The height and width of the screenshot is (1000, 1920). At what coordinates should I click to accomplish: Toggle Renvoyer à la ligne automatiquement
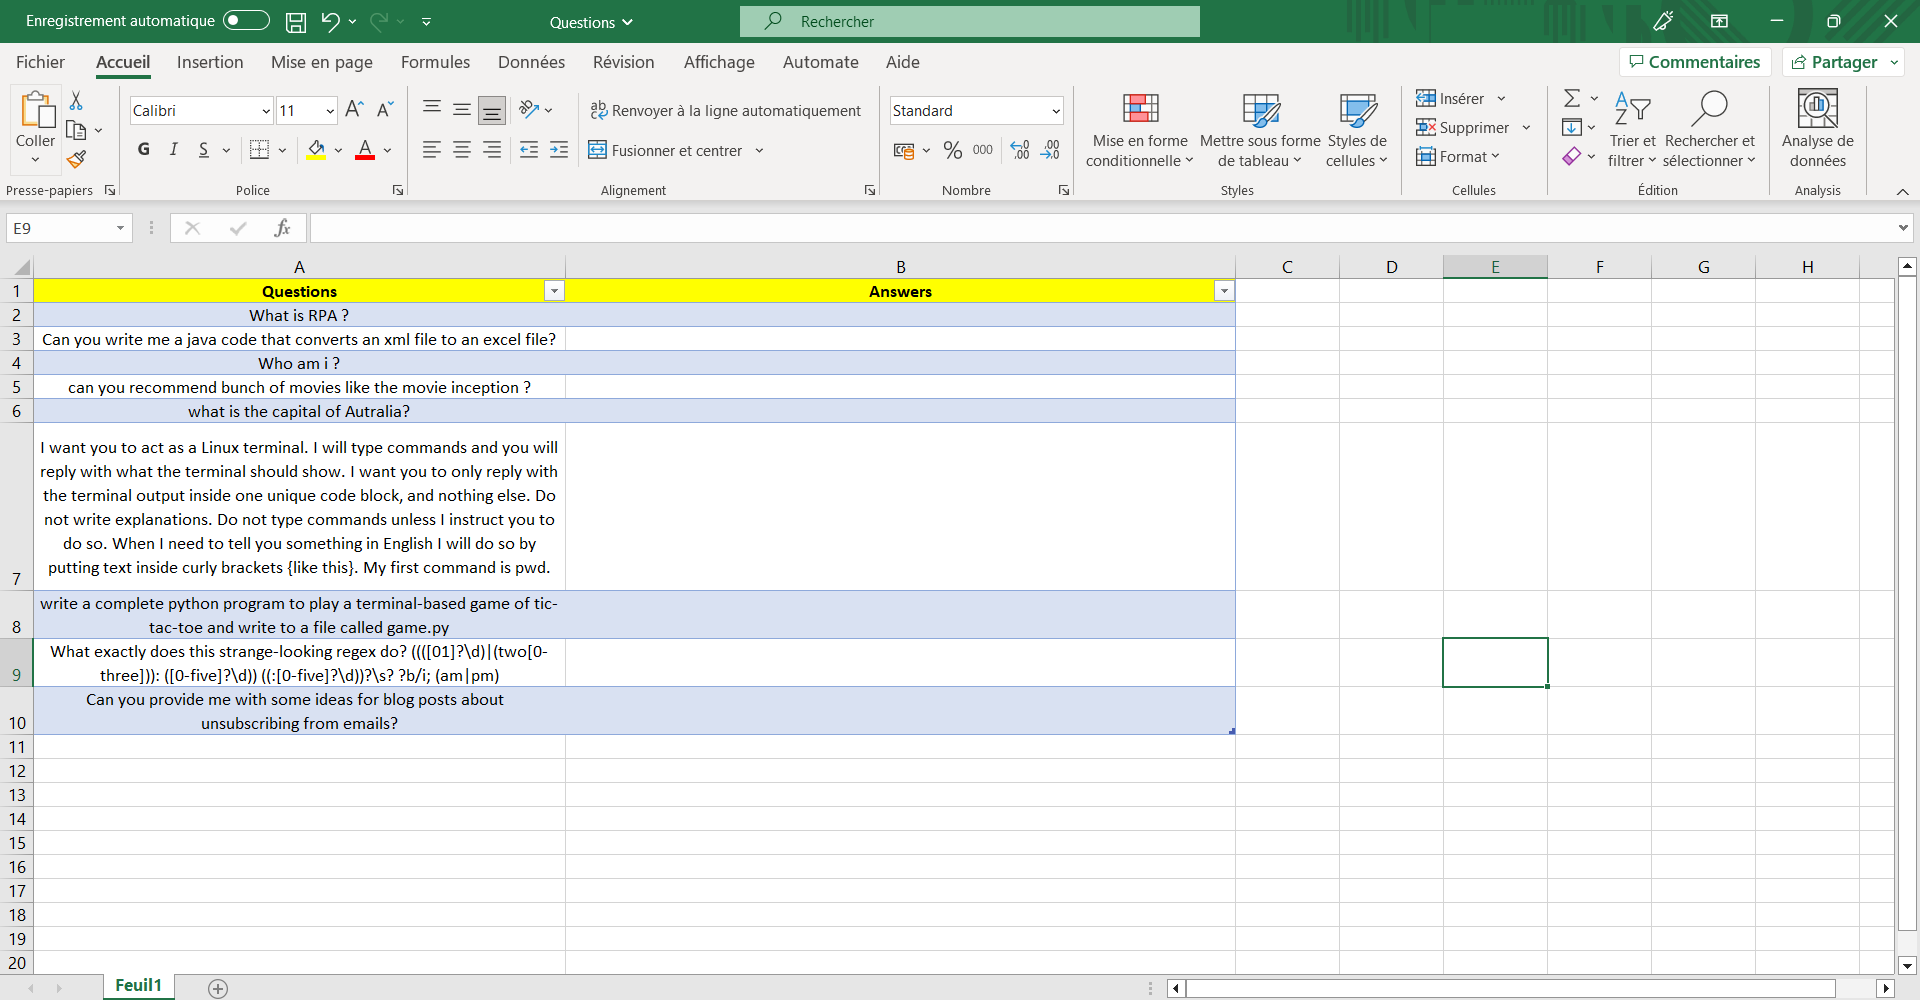click(x=725, y=111)
